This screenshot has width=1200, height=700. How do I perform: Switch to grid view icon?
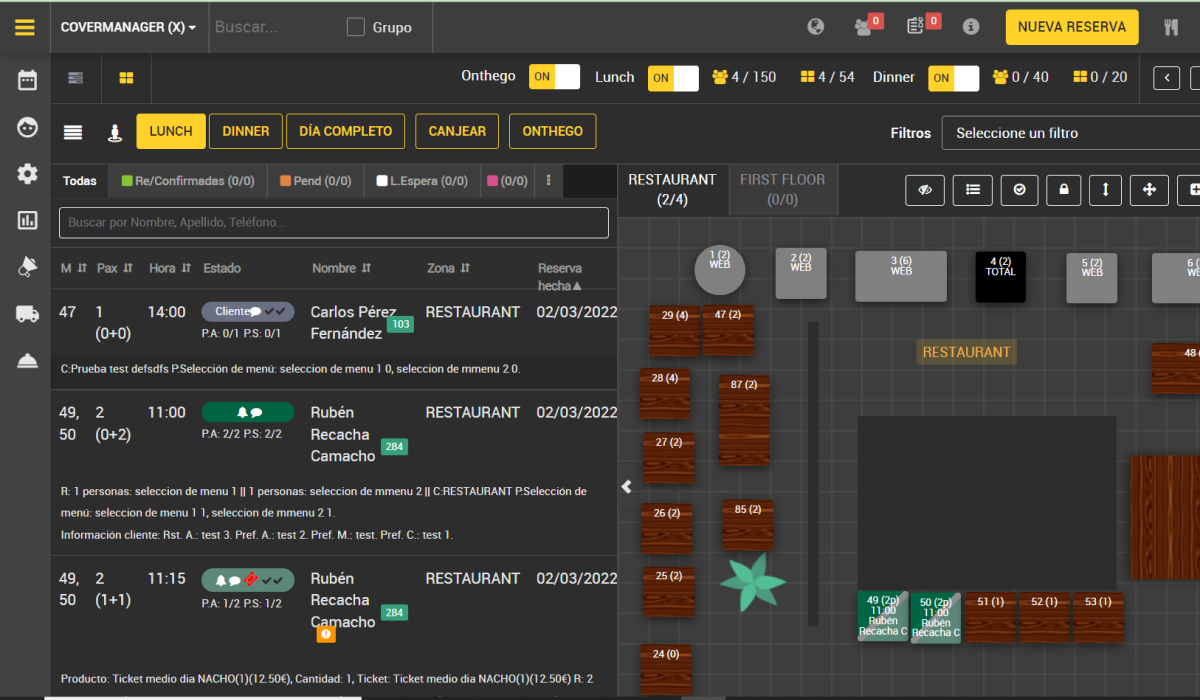point(126,78)
